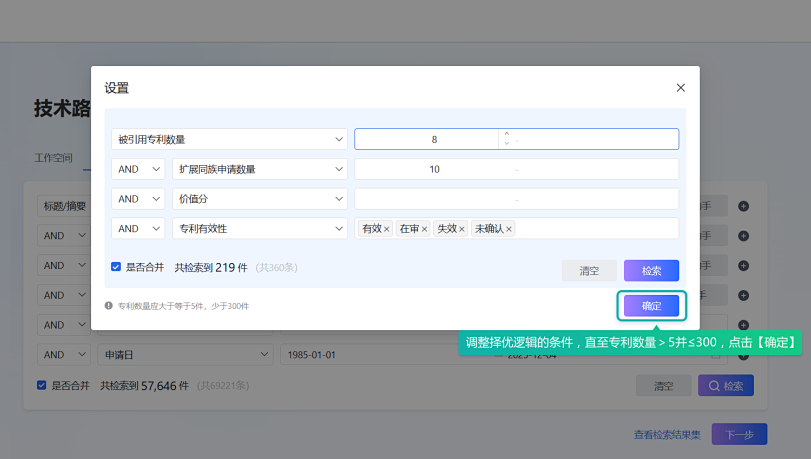The width and height of the screenshot is (811, 459).
Task: Go to the next step with 下一步
Action: point(739,434)
